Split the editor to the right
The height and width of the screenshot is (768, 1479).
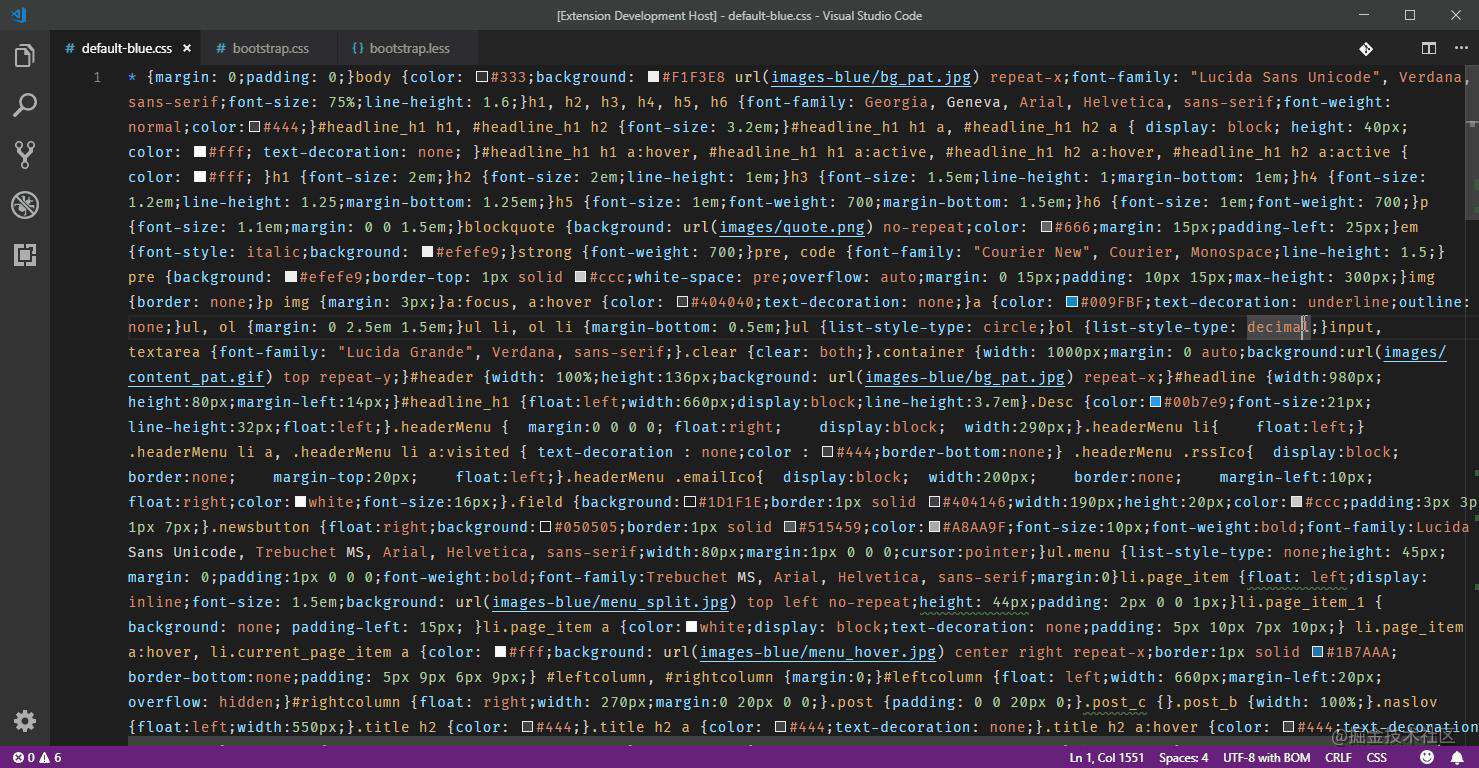tap(1429, 48)
